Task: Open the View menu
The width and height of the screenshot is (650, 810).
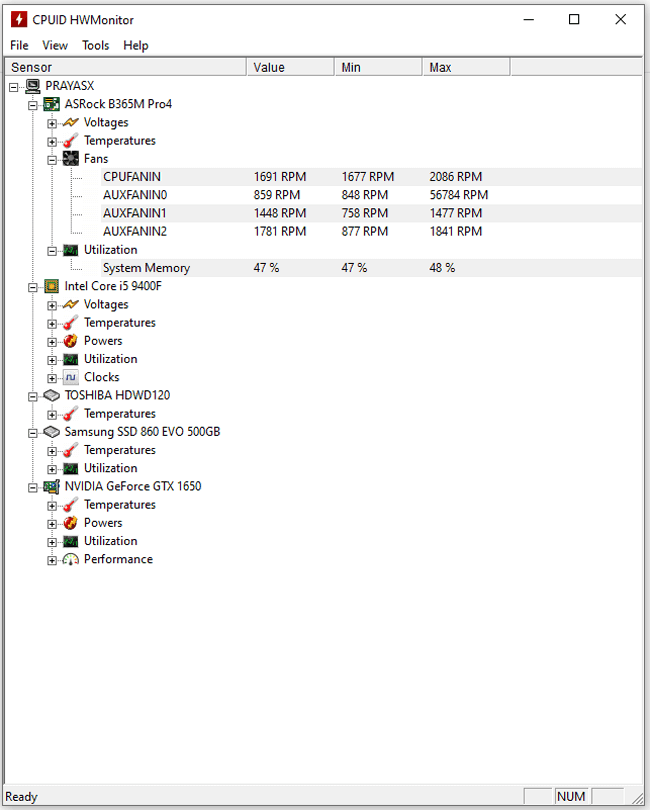Action: point(55,45)
